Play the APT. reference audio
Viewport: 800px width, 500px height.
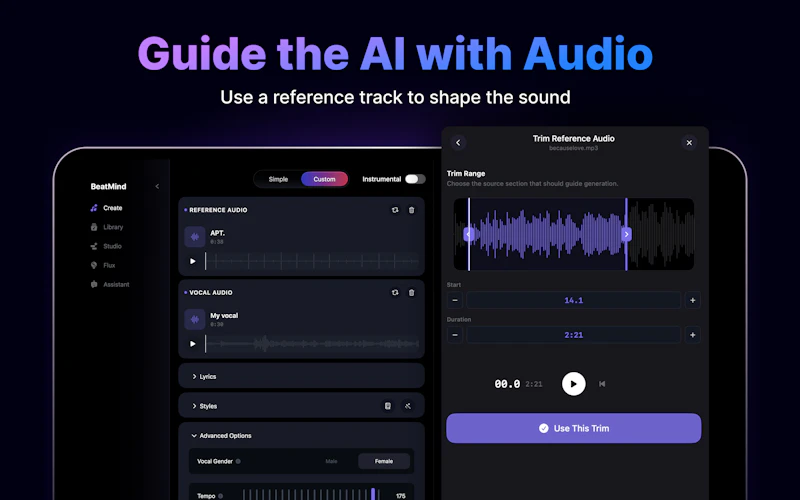193,261
